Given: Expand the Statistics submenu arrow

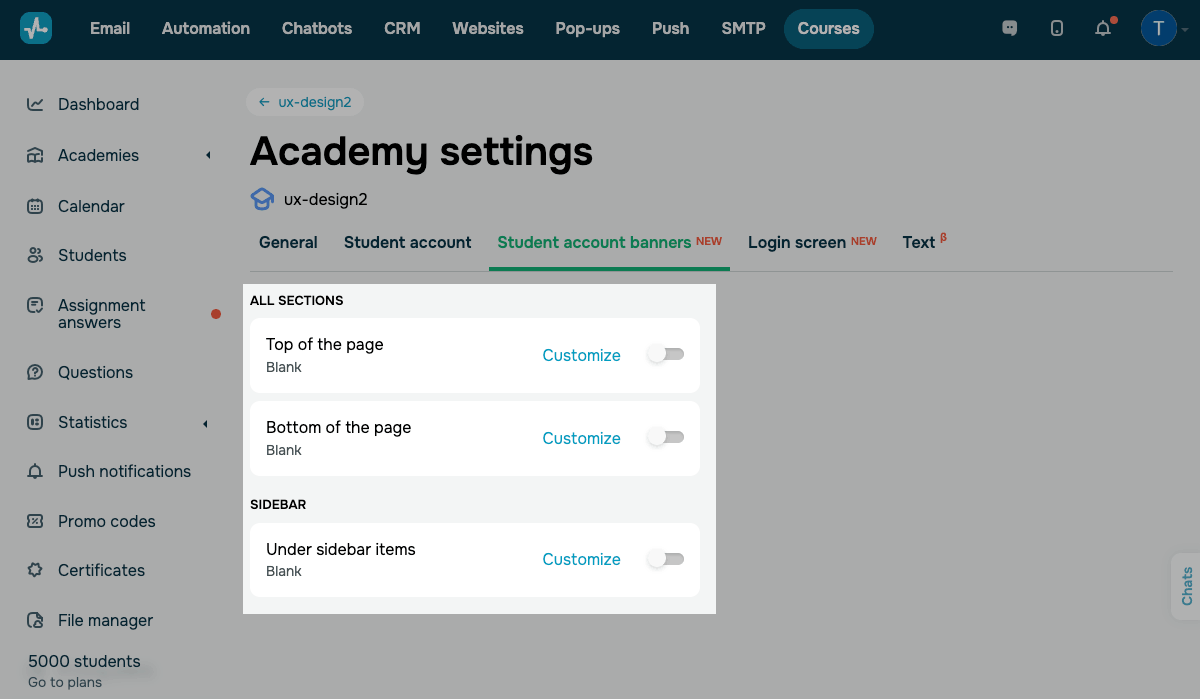Looking at the screenshot, I should pos(206,423).
